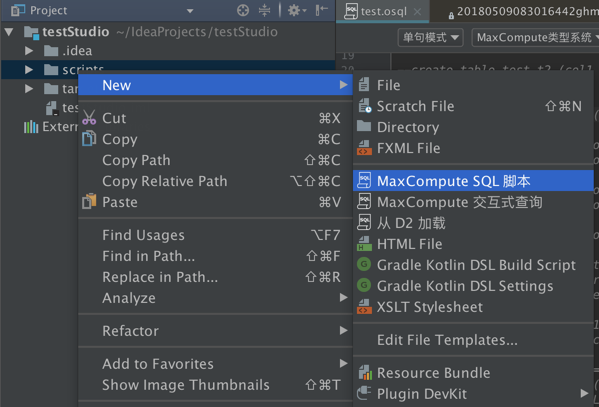Image resolution: width=599 pixels, height=407 pixels.
Task: Select MaxCompute 交互式查询
Action: [x=473, y=202]
